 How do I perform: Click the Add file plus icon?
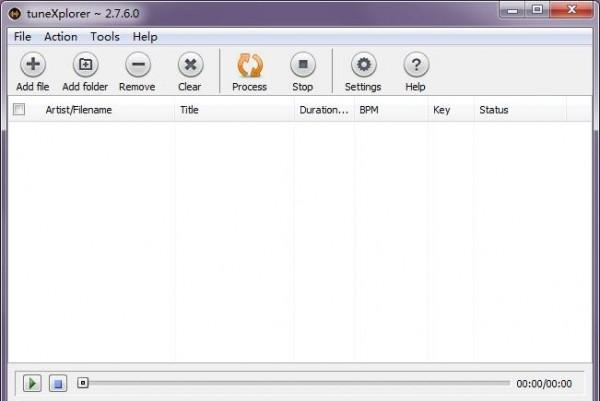click(33, 64)
